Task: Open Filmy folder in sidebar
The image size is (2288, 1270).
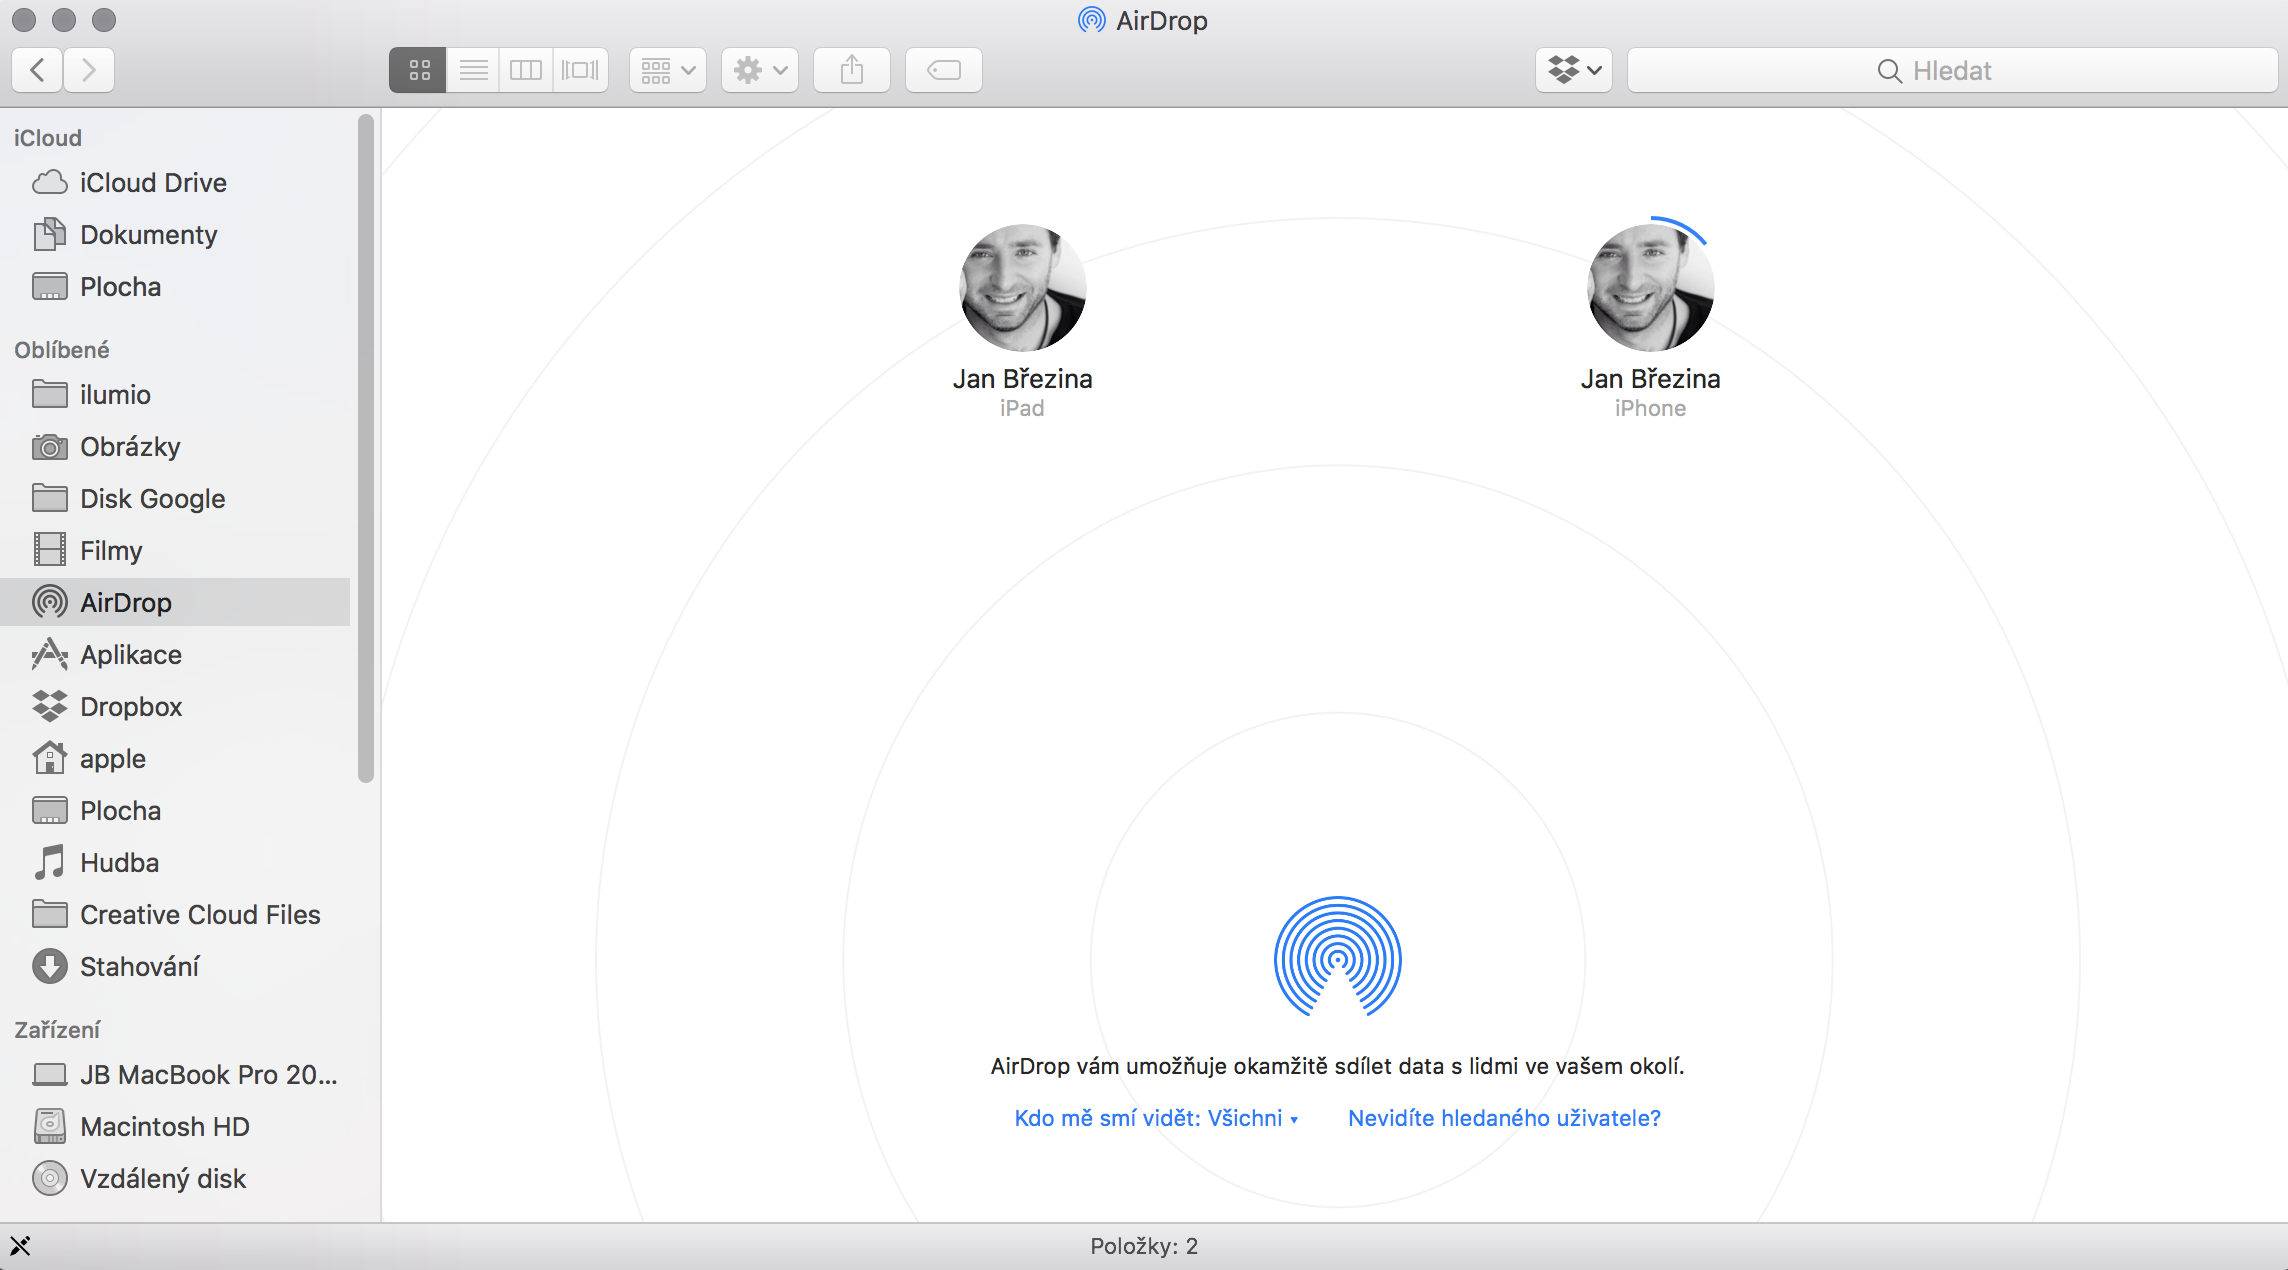Action: (x=109, y=549)
